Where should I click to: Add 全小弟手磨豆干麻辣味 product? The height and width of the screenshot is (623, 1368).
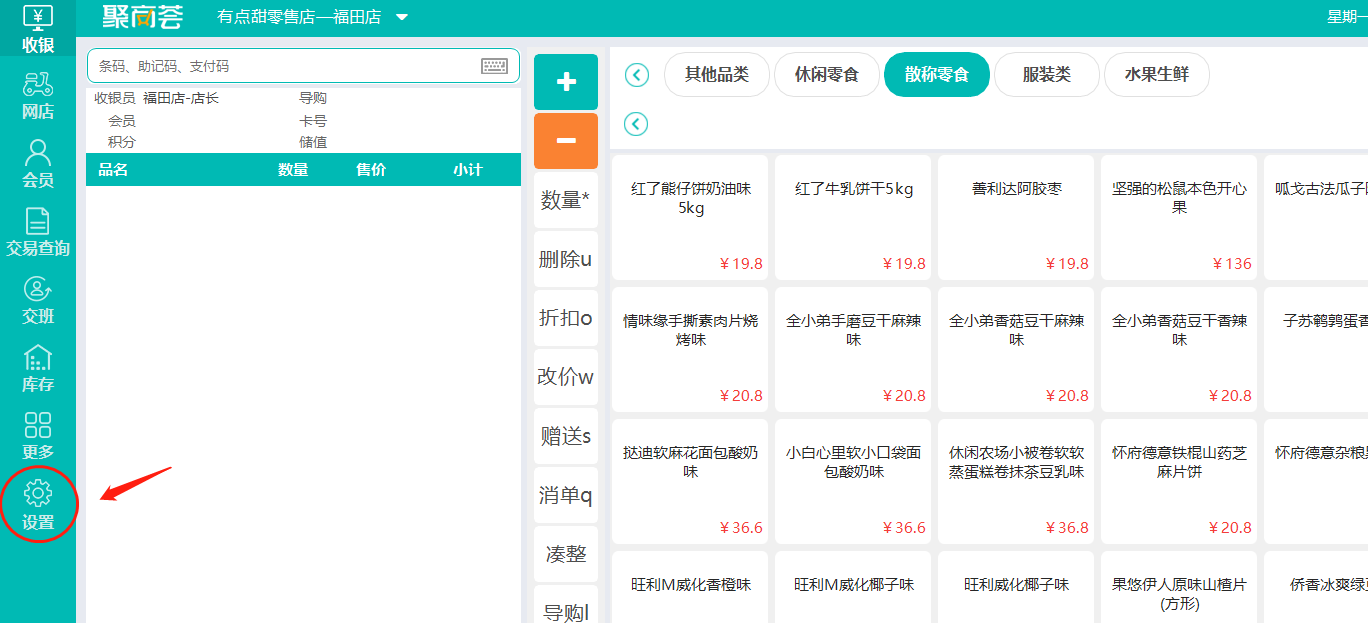pos(853,349)
